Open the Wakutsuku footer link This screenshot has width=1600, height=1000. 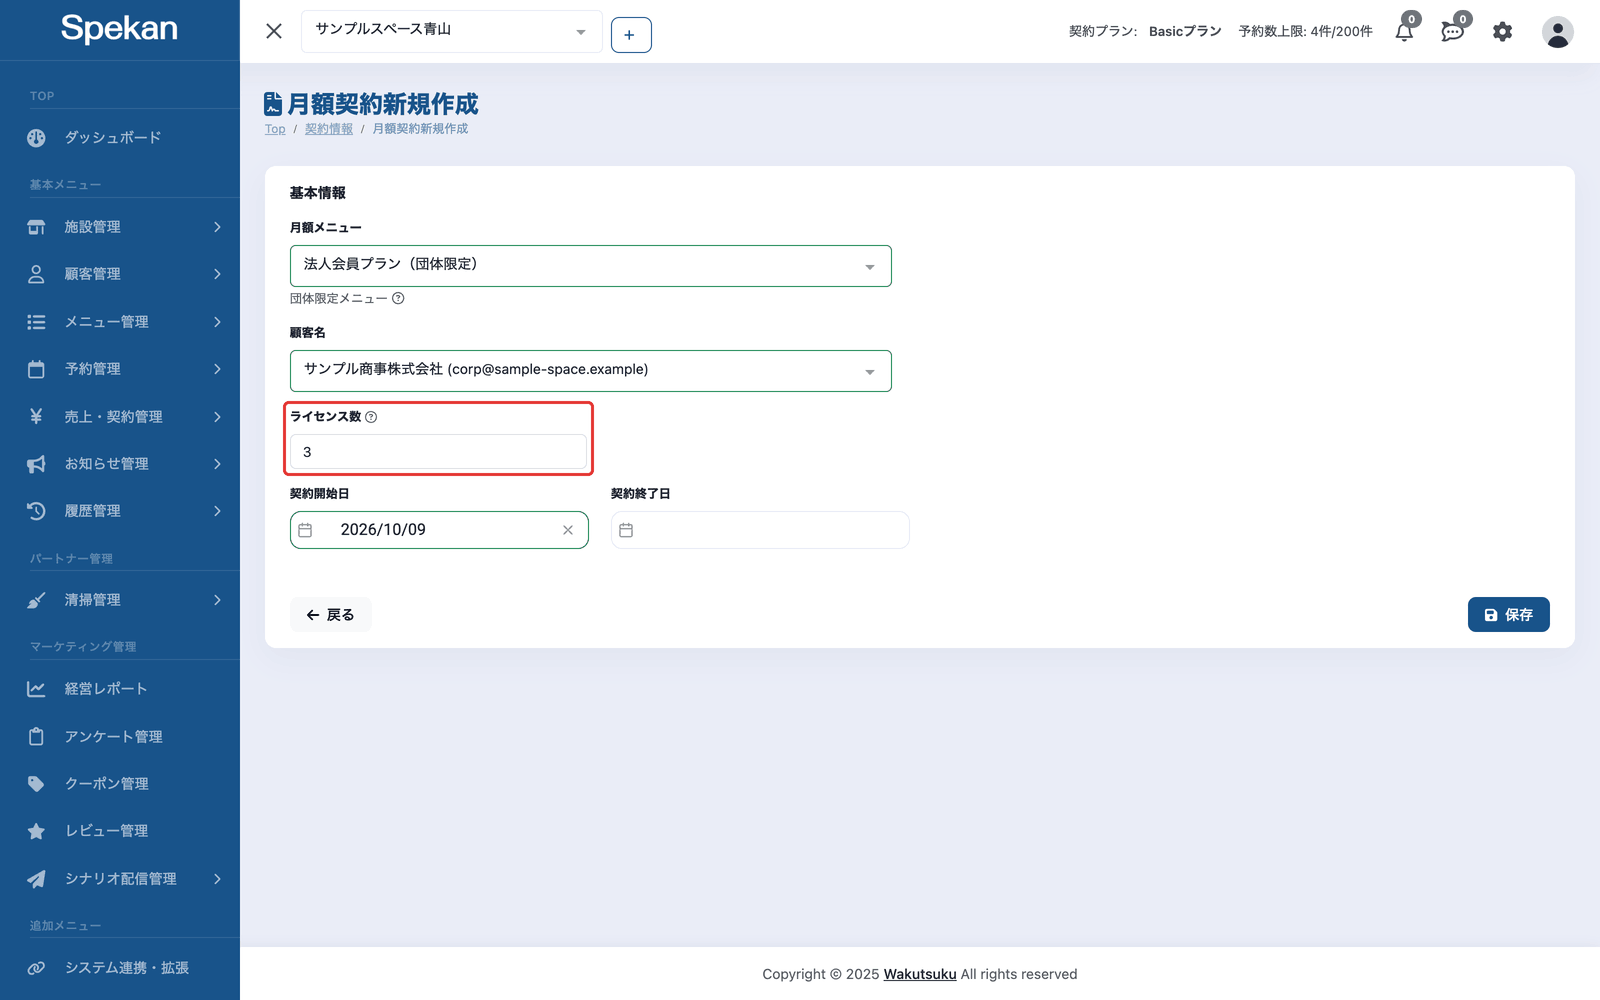pos(920,974)
